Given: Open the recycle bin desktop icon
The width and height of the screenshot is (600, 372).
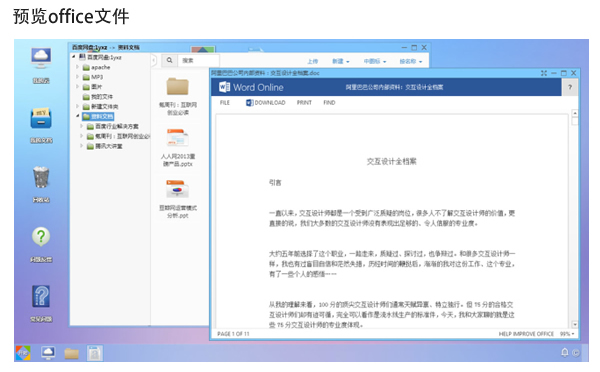Looking at the screenshot, I should (x=41, y=177).
